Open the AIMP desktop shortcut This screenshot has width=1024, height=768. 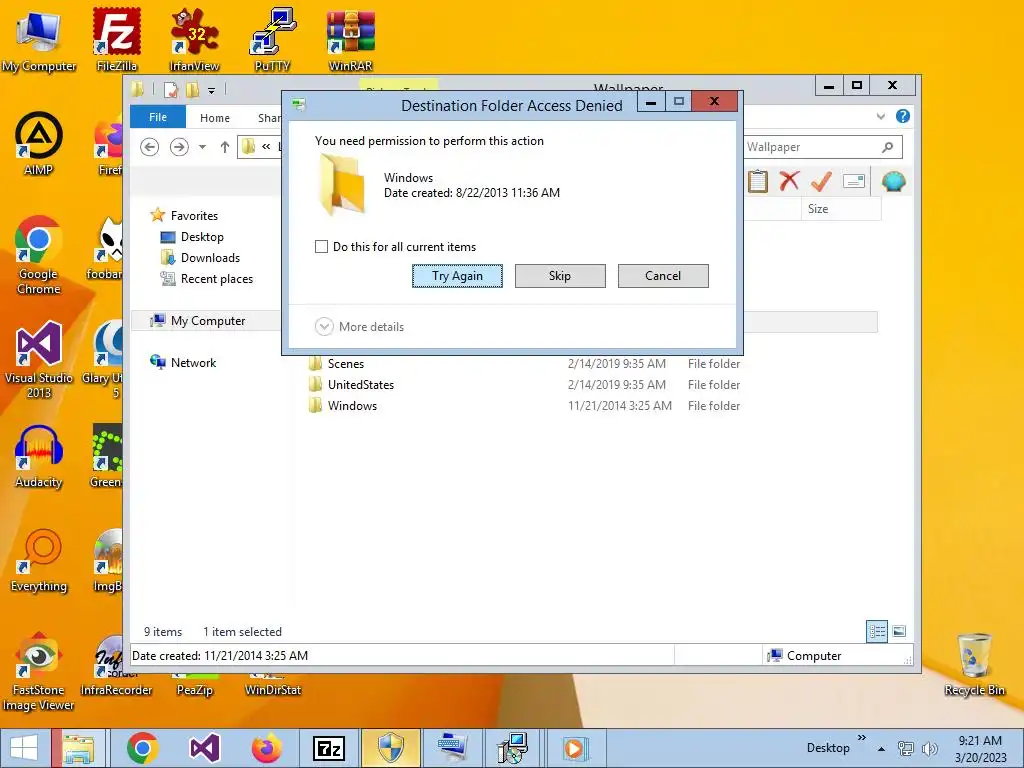click(39, 144)
